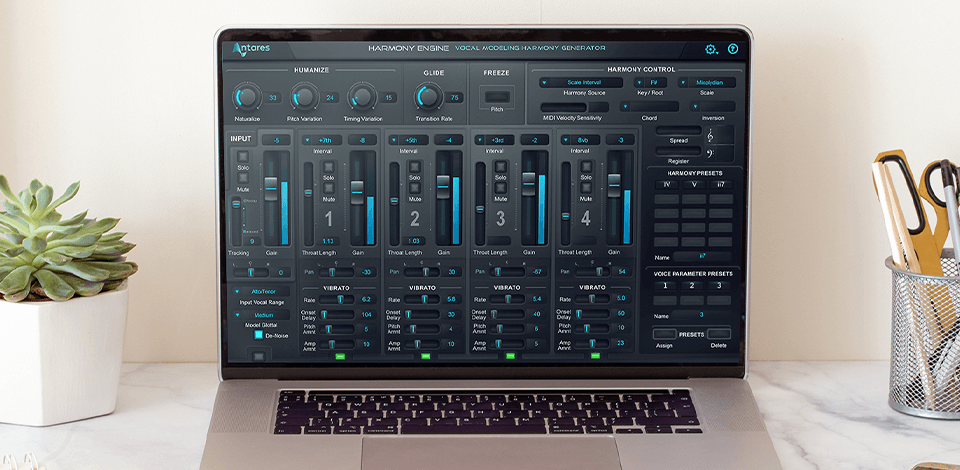Click the Harmony Presets Name field

702,256
